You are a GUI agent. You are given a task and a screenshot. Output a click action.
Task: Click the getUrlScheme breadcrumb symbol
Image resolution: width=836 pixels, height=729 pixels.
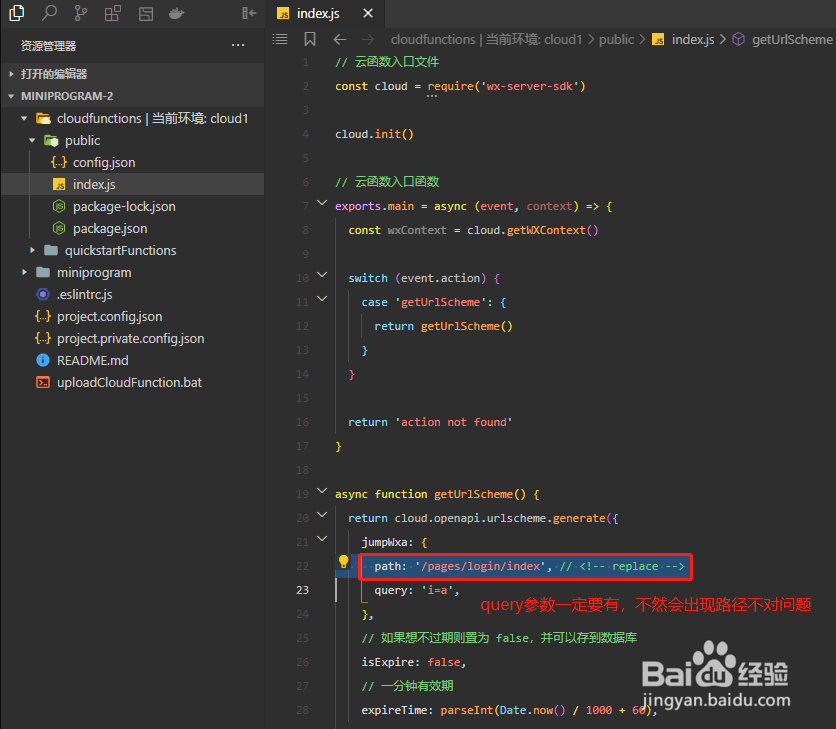[783, 39]
